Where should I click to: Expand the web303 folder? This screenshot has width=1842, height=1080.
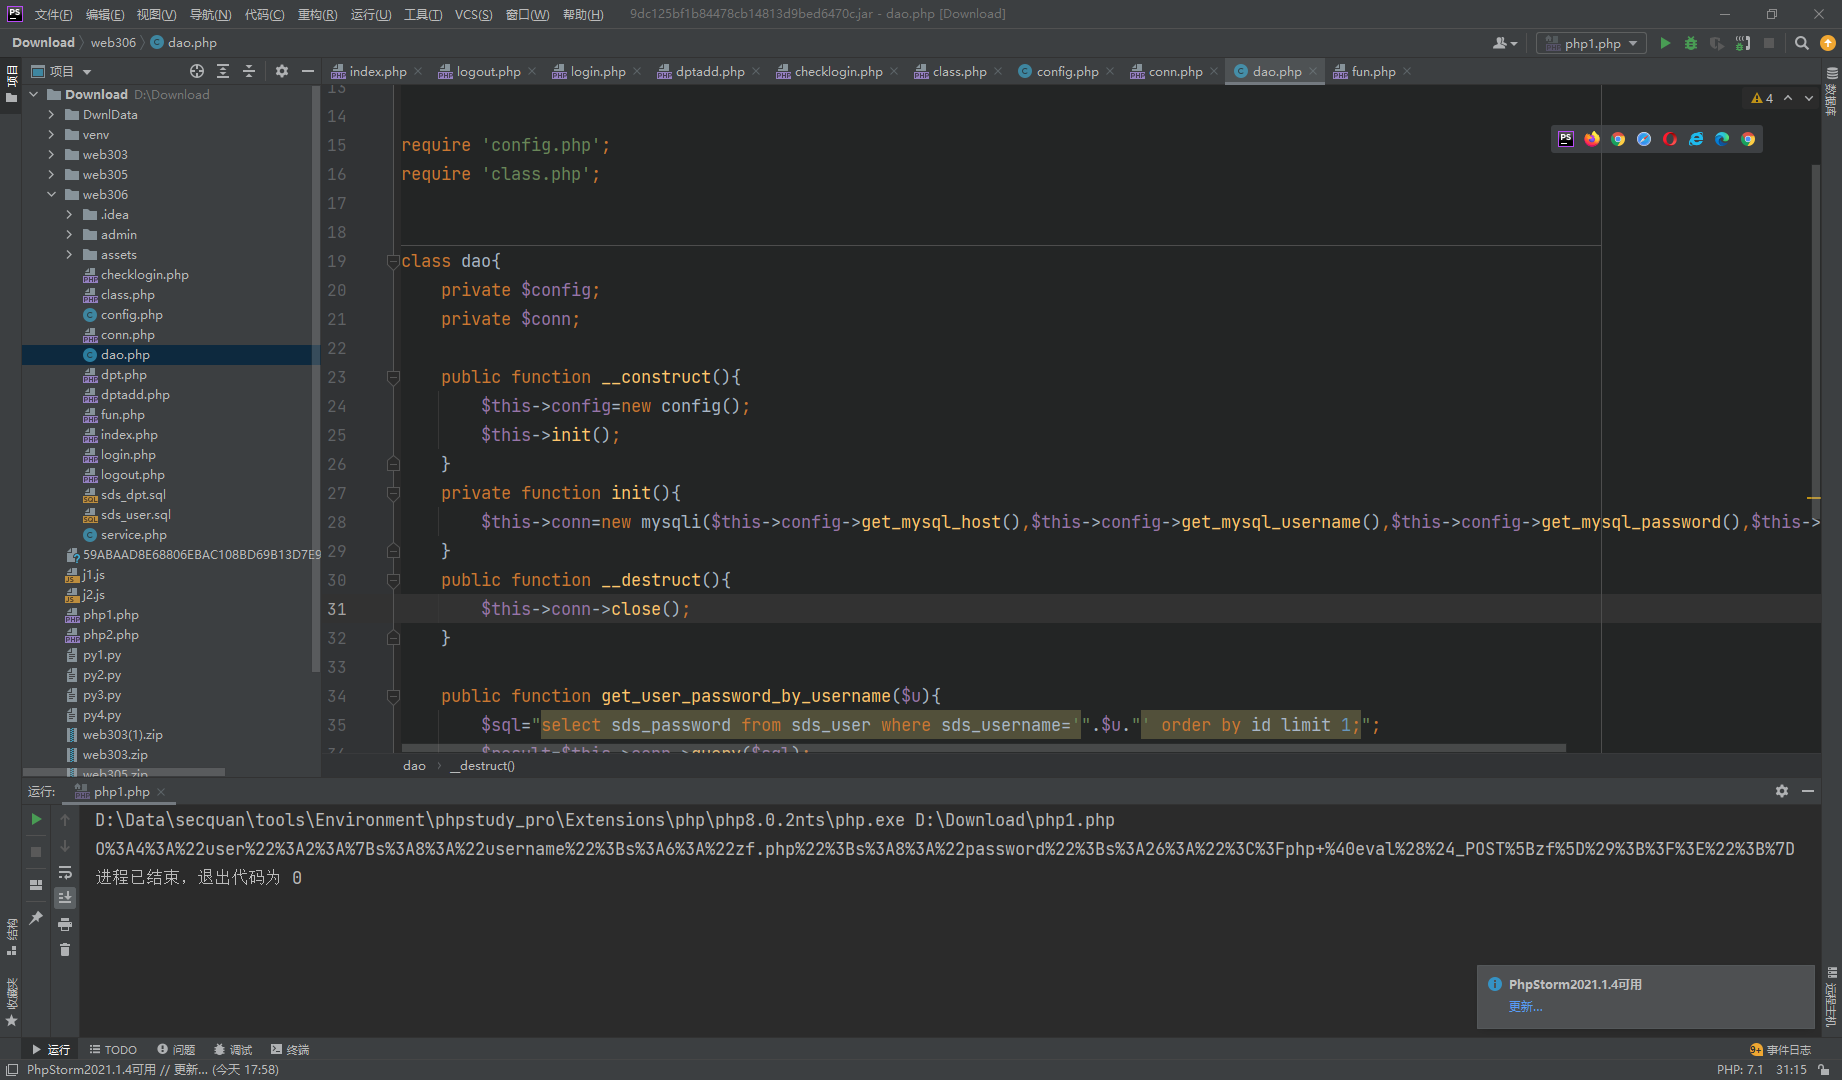51,155
